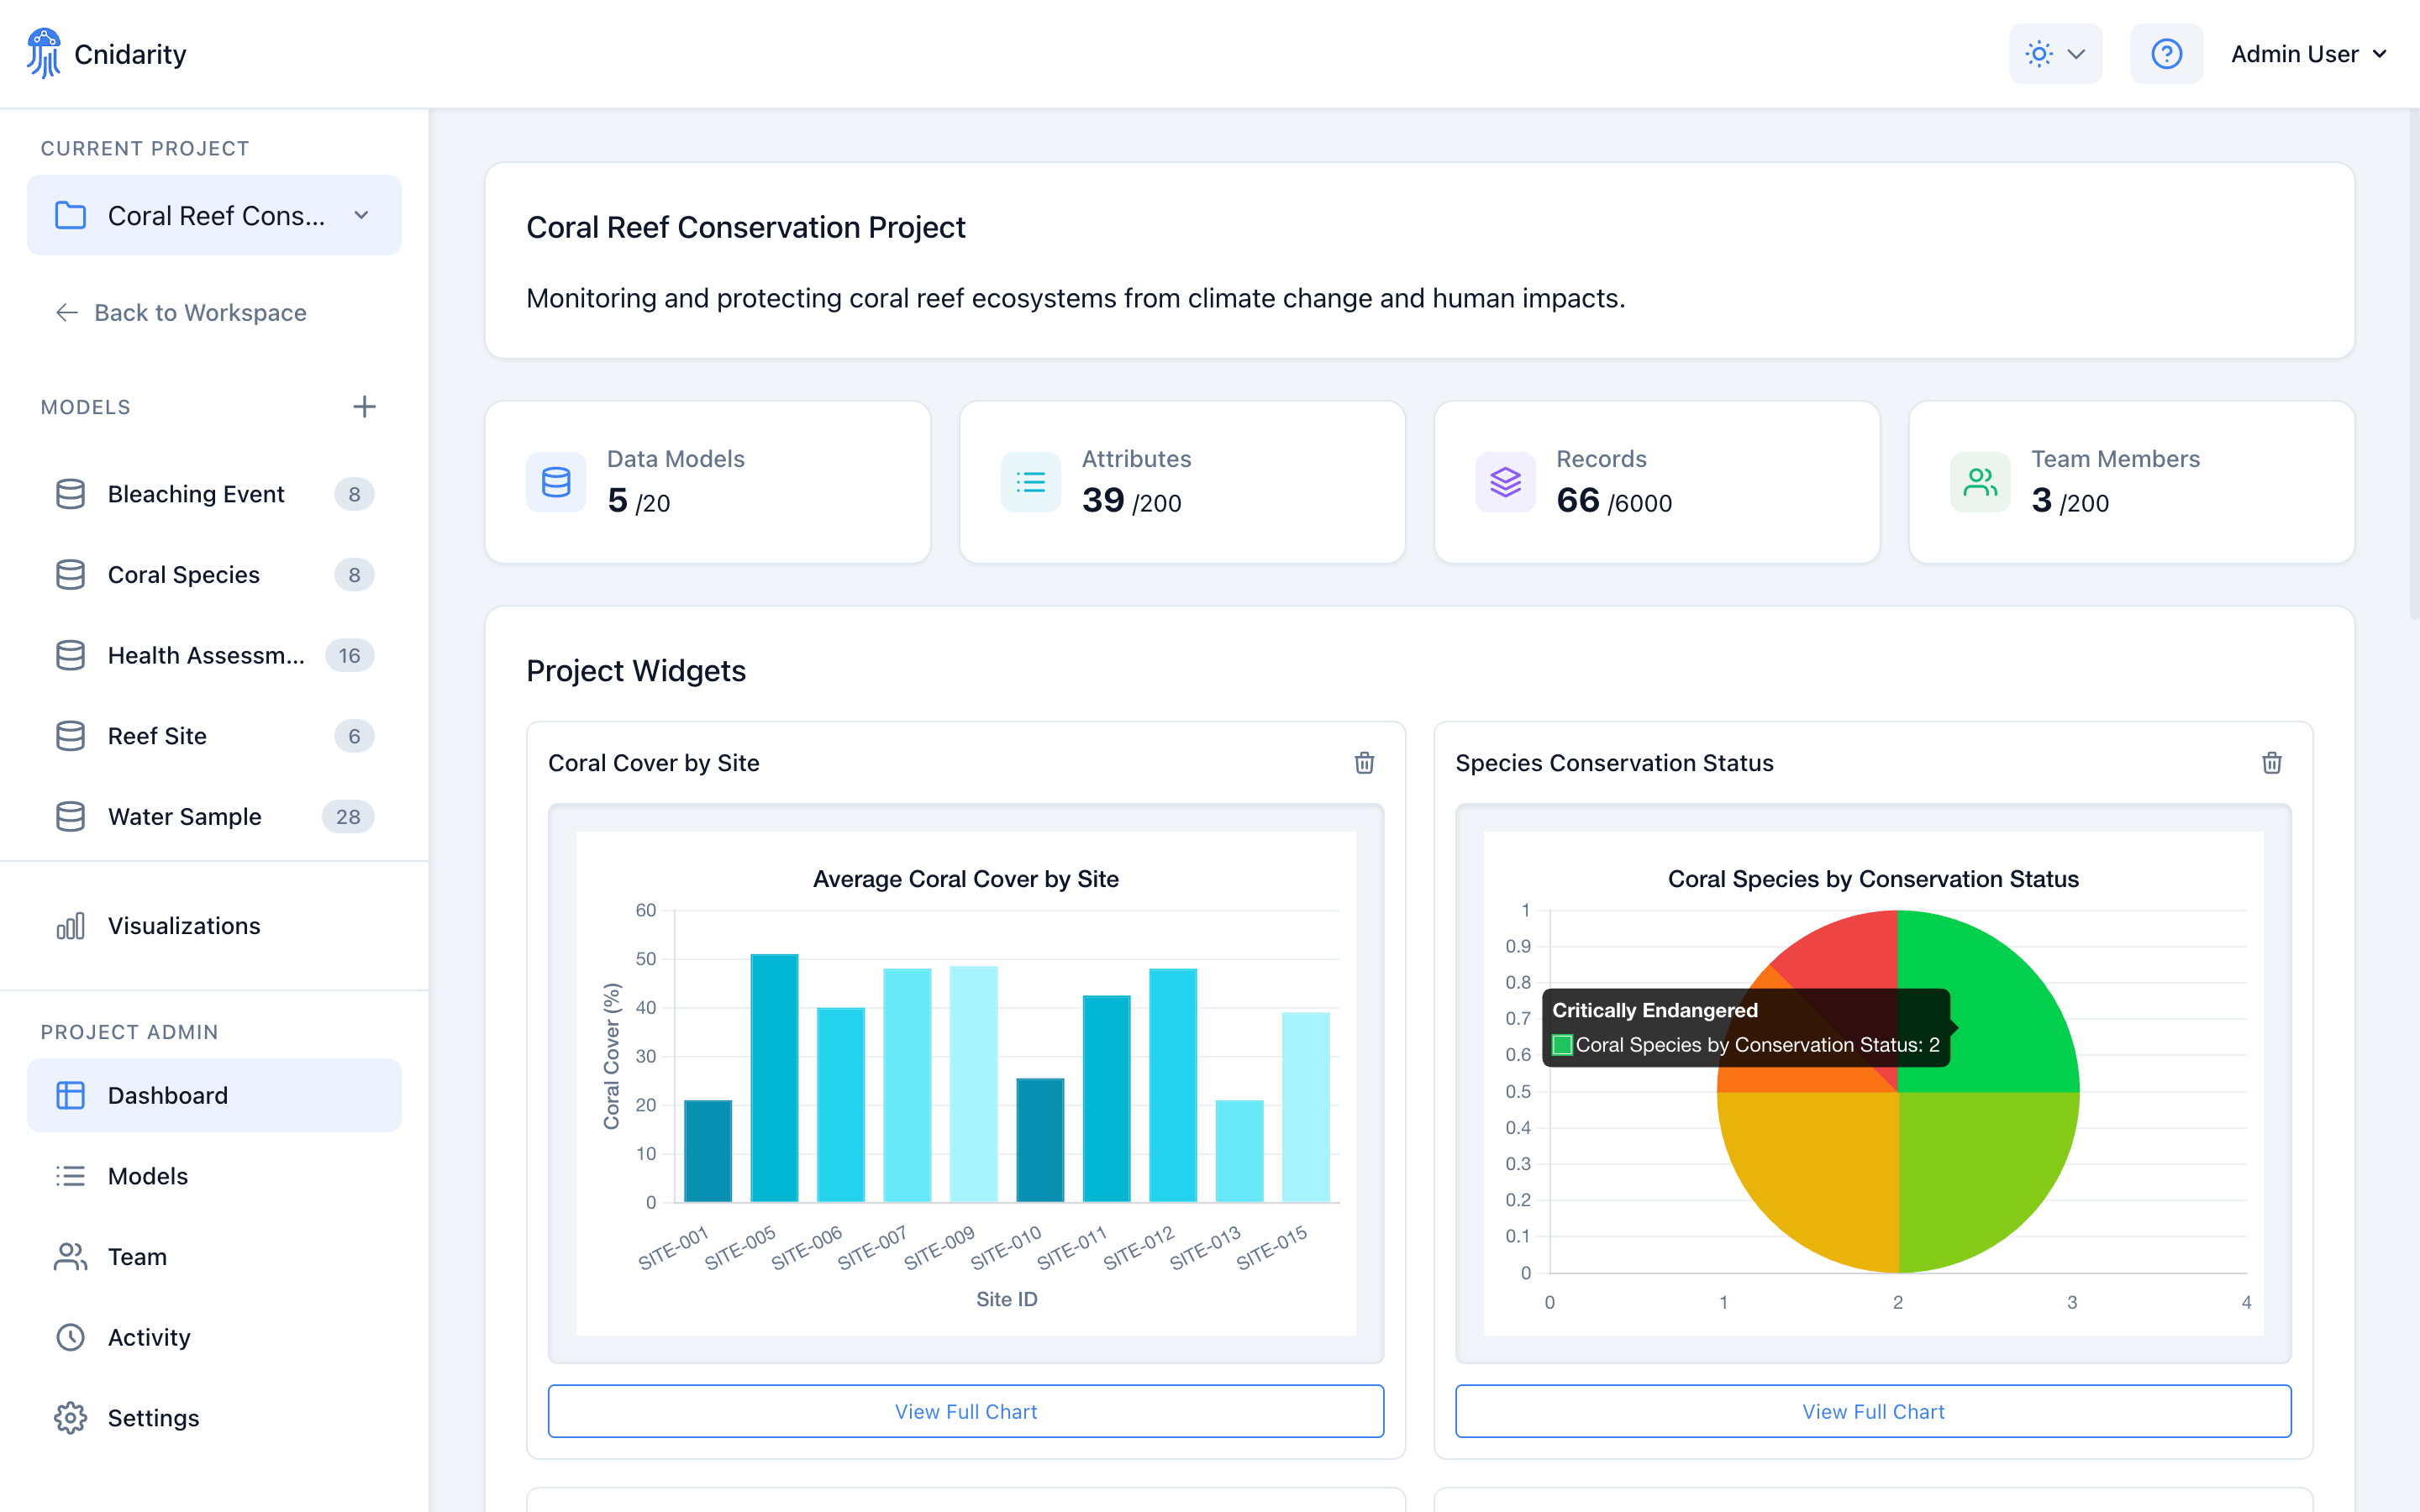View Full Chart for Coral Cover by Site
The width and height of the screenshot is (2420, 1512).
(x=965, y=1411)
